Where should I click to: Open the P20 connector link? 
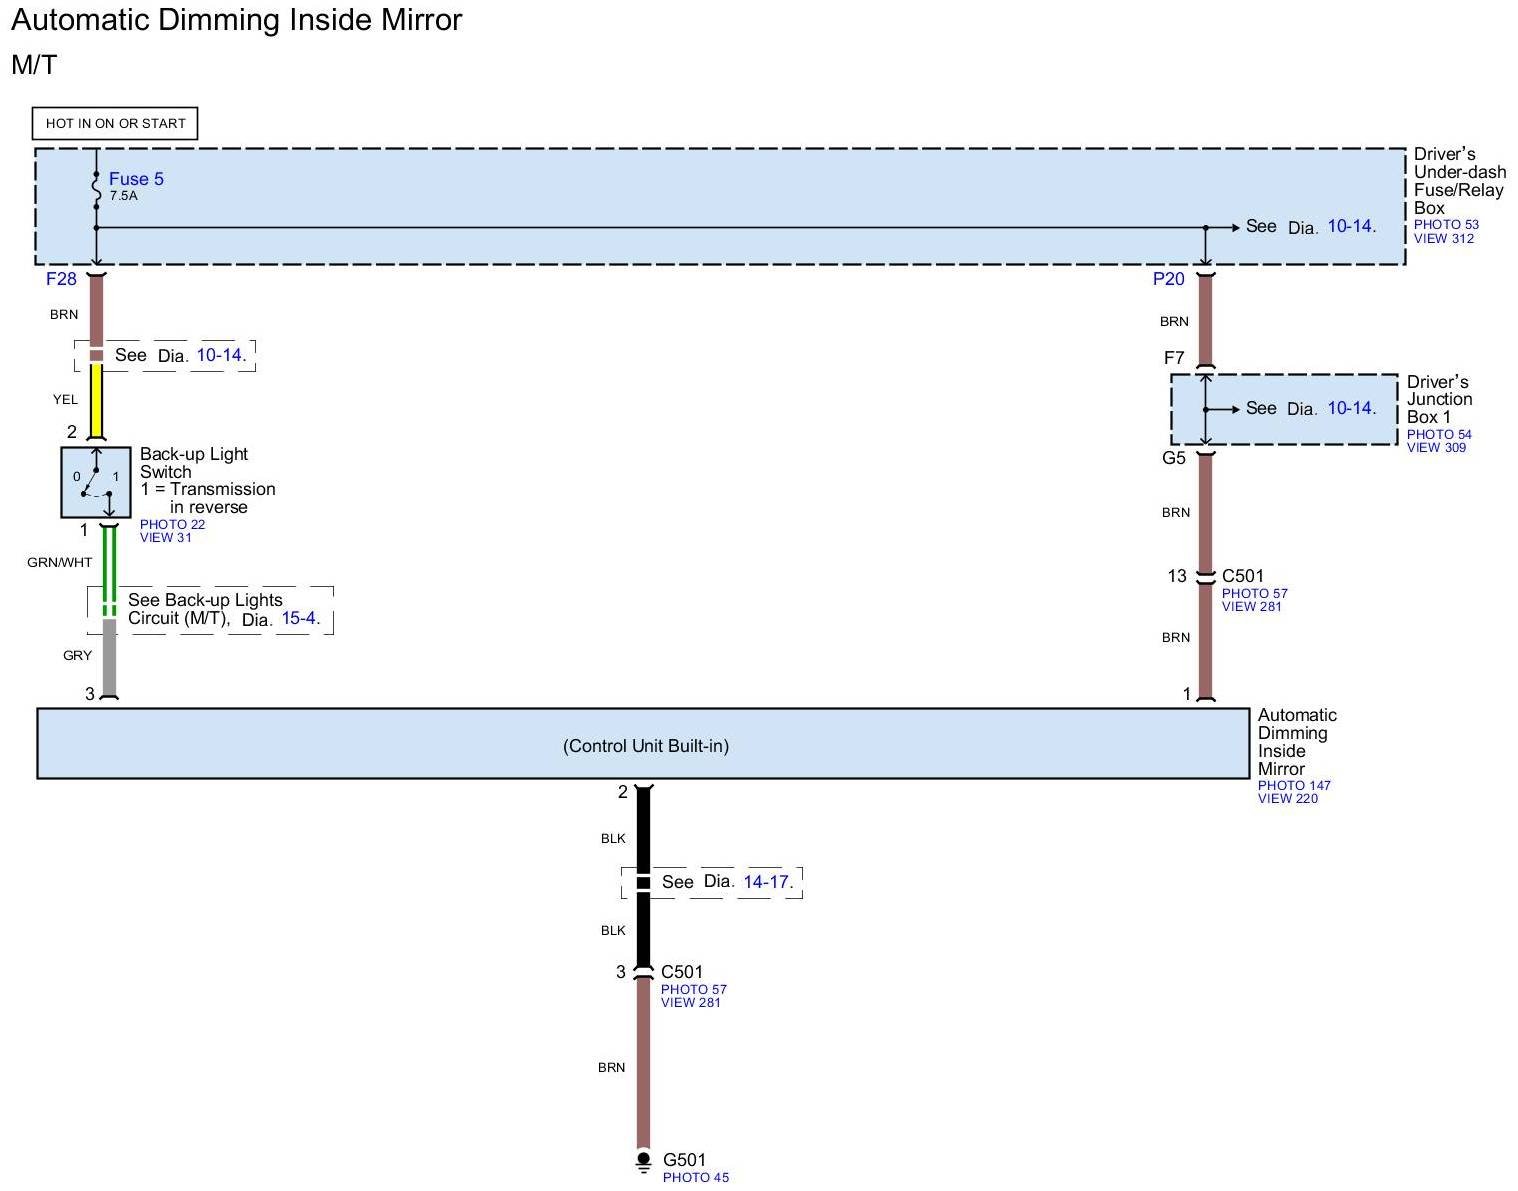tap(1168, 279)
